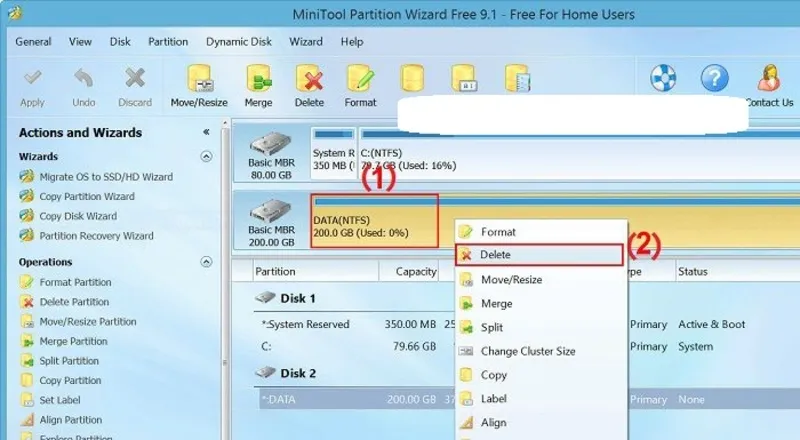Click the Format toolbar icon

pyautogui.click(x=360, y=78)
